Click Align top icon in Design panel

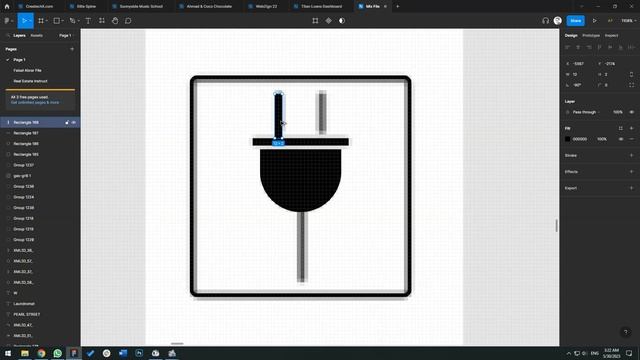tap(599, 48)
